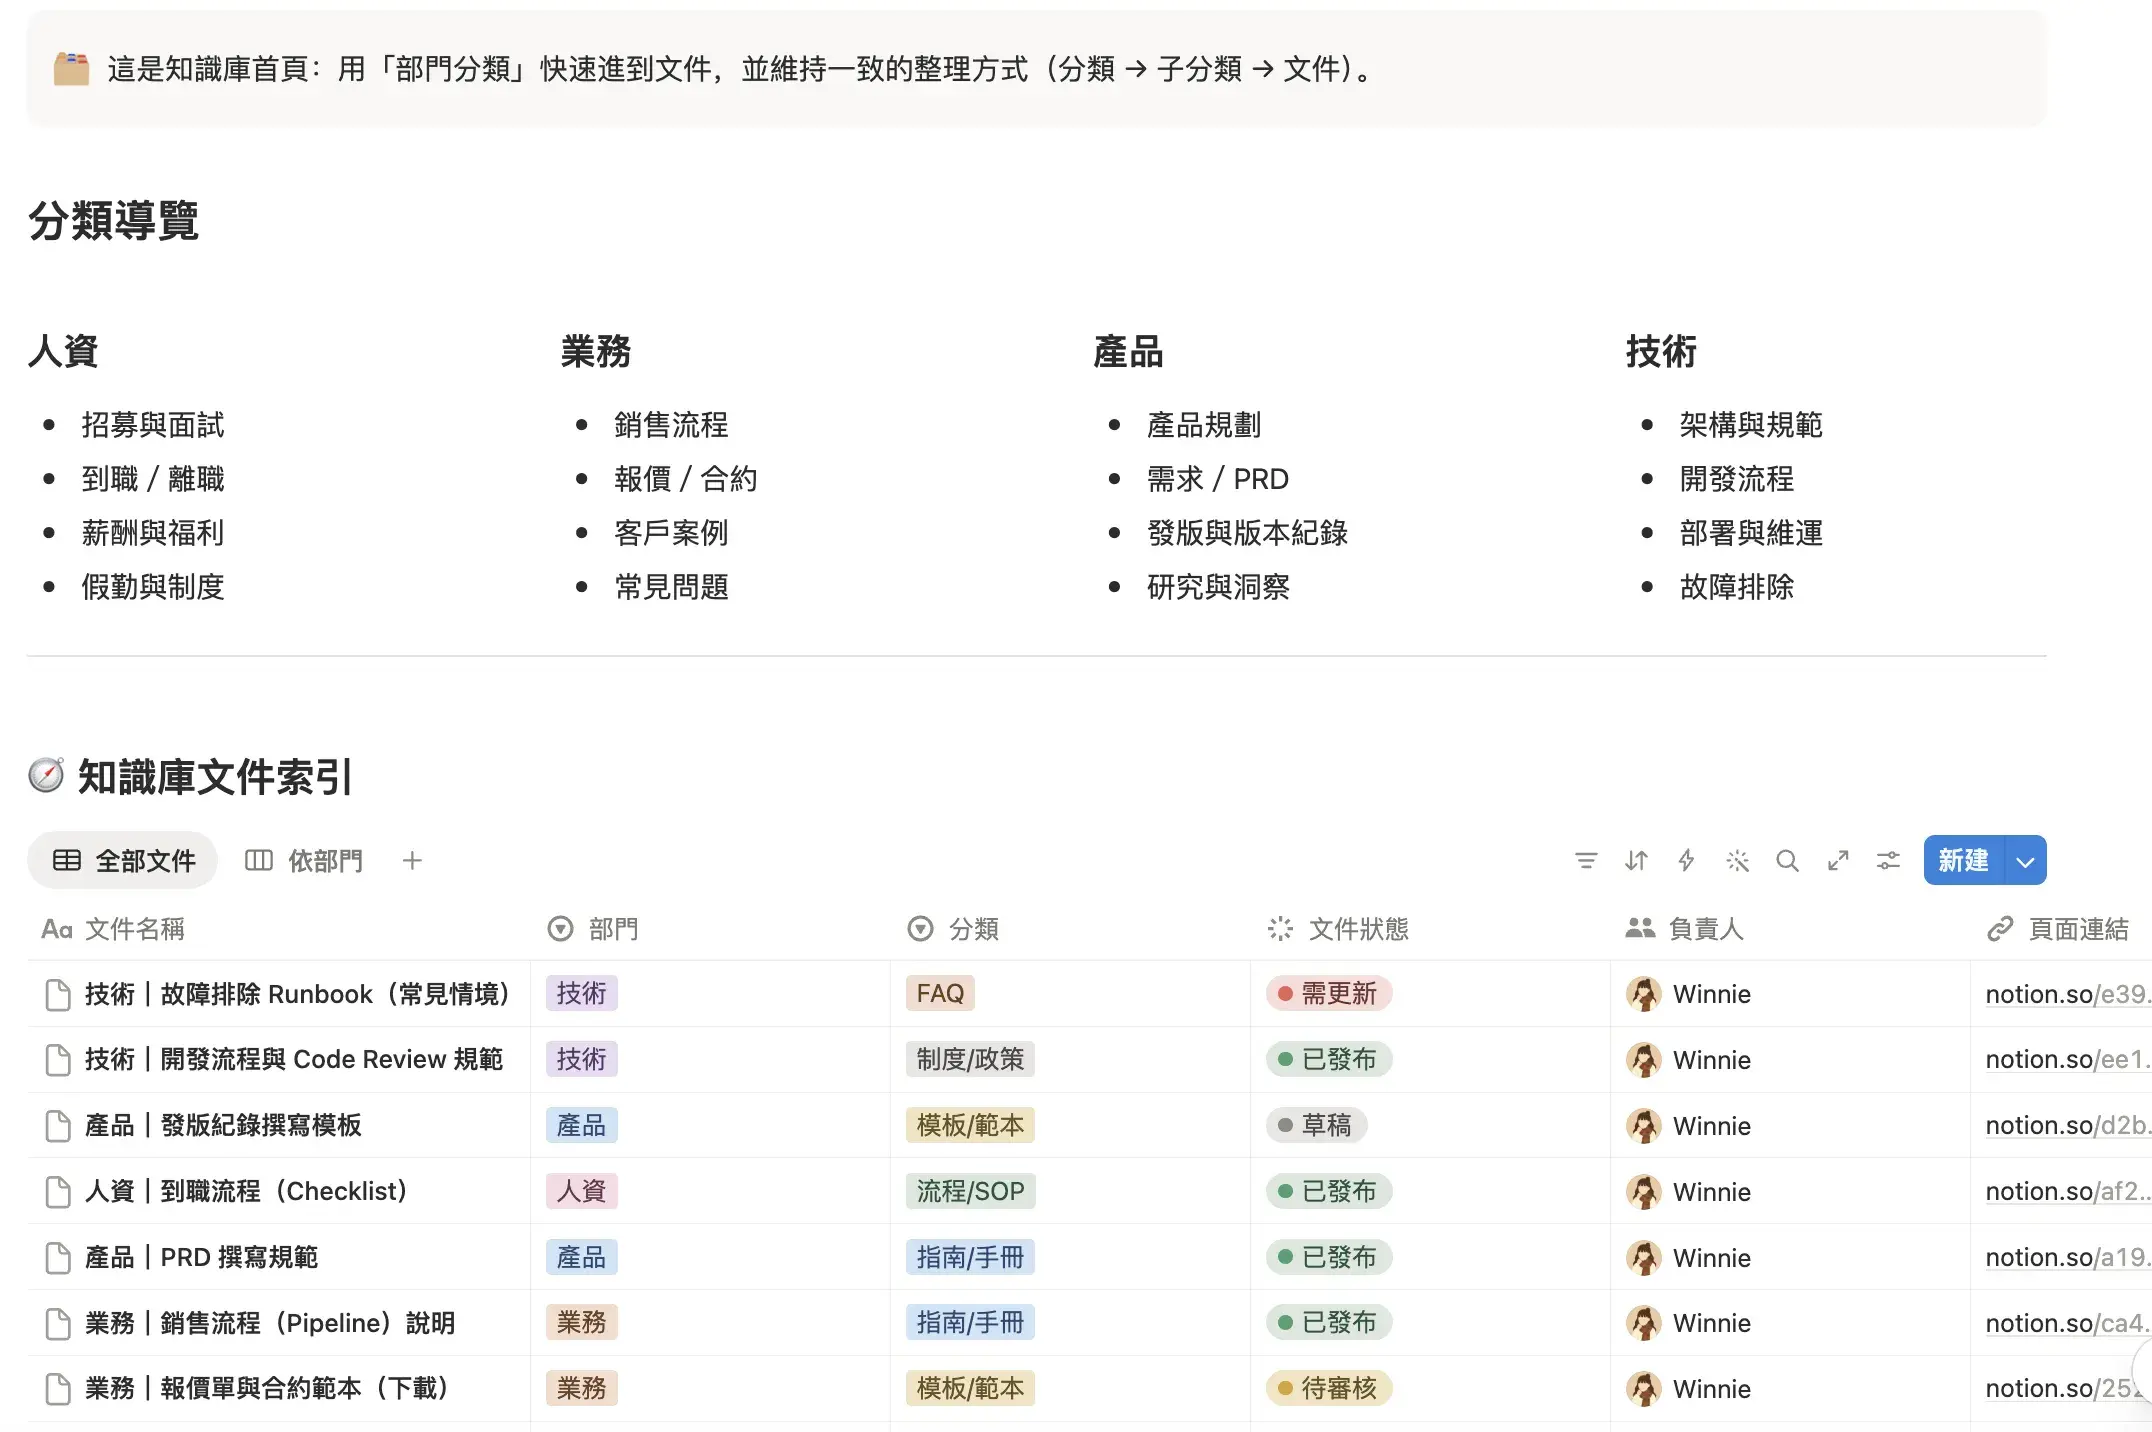
Task: Click the compass emoji beside 知識庫文件索引
Action: click(45, 776)
